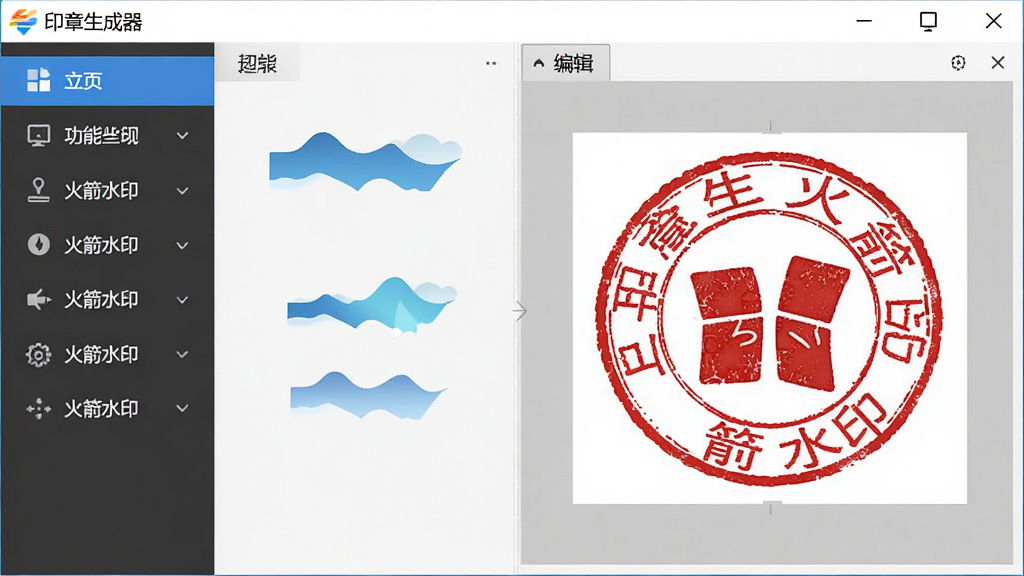Open the 功能些现 sidebar section

(x=107, y=136)
